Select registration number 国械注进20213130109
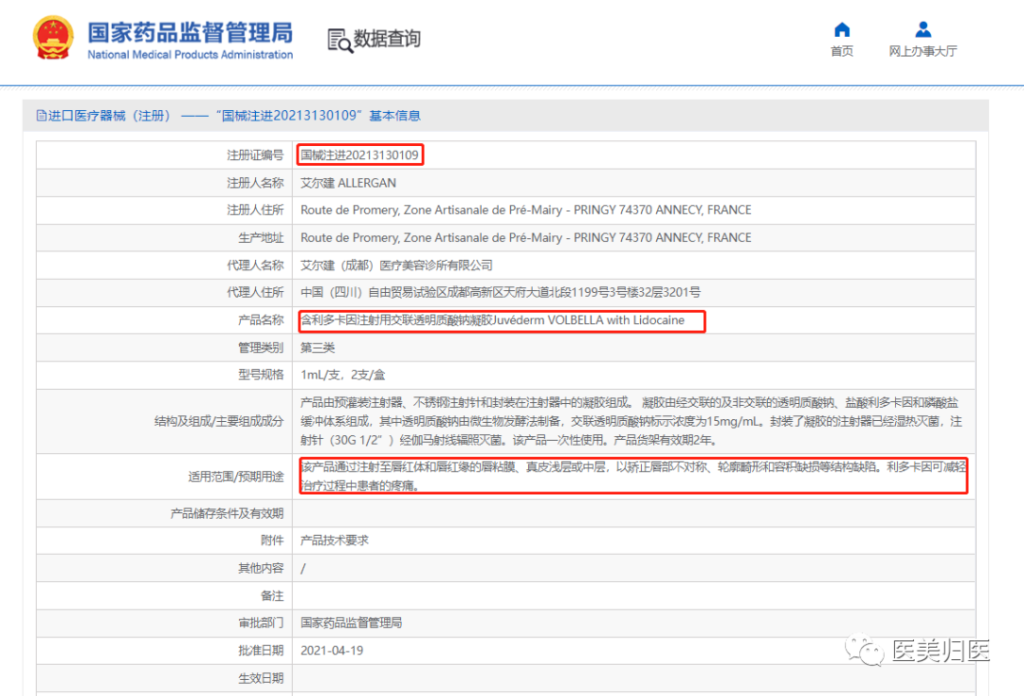This screenshot has height=696, width=1024. pos(359,155)
